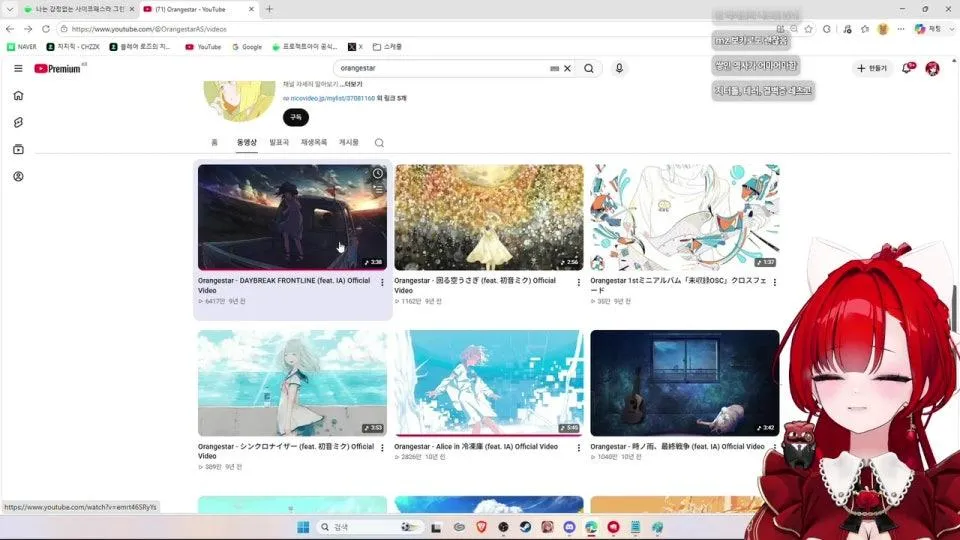The height and width of the screenshot is (540, 960).
Task: Open シンクロナイザー video thumbnail
Action: (292, 383)
